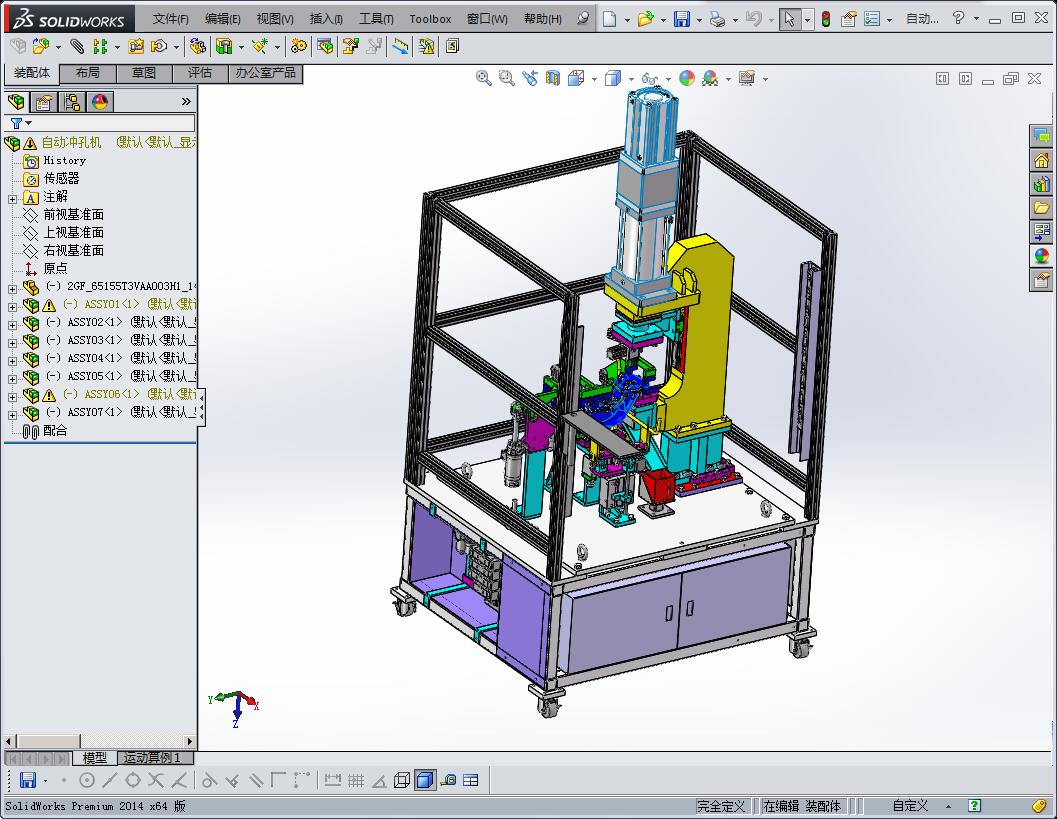Viewport: 1057px width, 819px height.
Task: Click the Reference Geometry icon
Action: click(260, 46)
